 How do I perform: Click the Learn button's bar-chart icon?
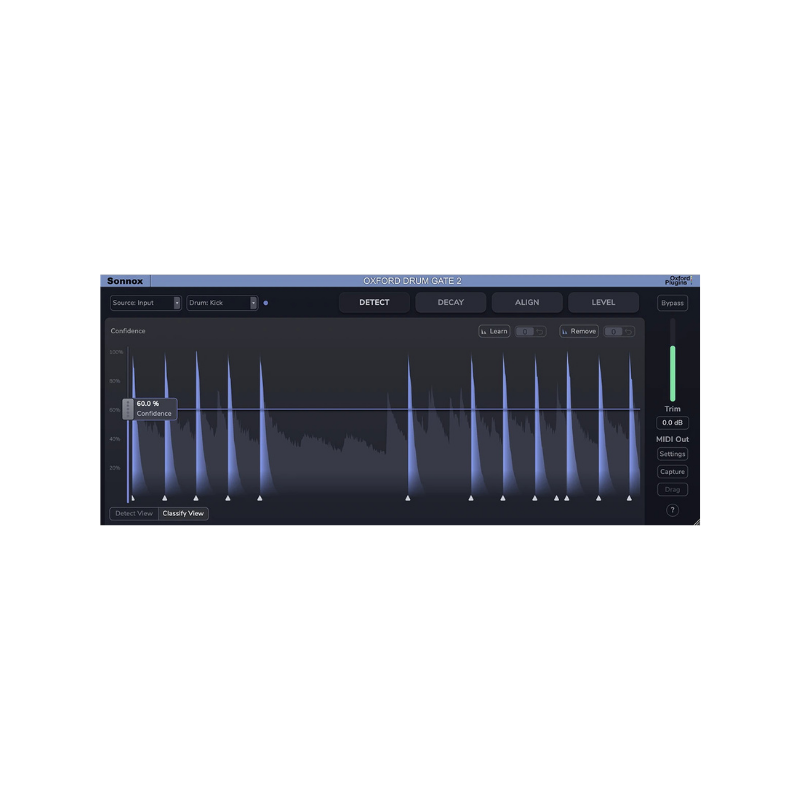tap(485, 331)
